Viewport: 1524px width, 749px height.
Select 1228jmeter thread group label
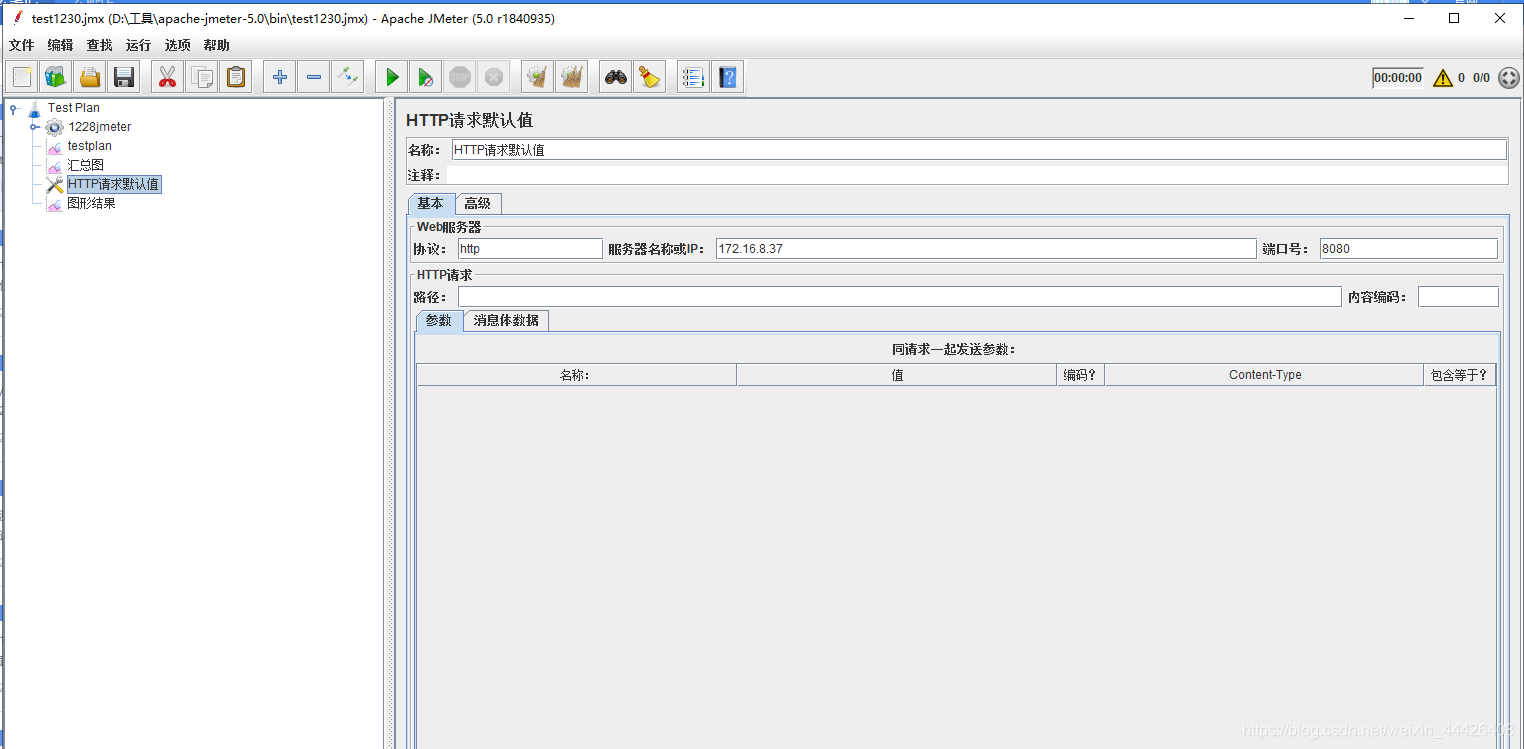pyautogui.click(x=100, y=127)
